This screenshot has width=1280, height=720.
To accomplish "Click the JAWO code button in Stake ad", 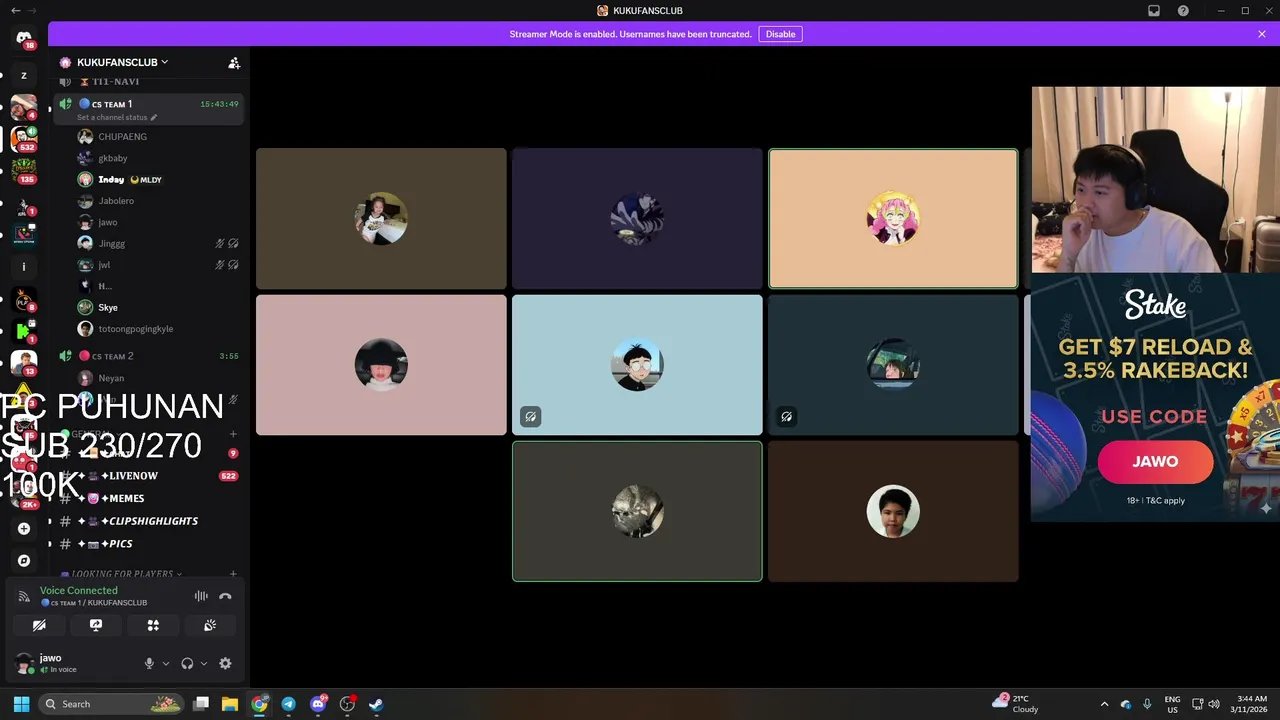I will pyautogui.click(x=1155, y=462).
